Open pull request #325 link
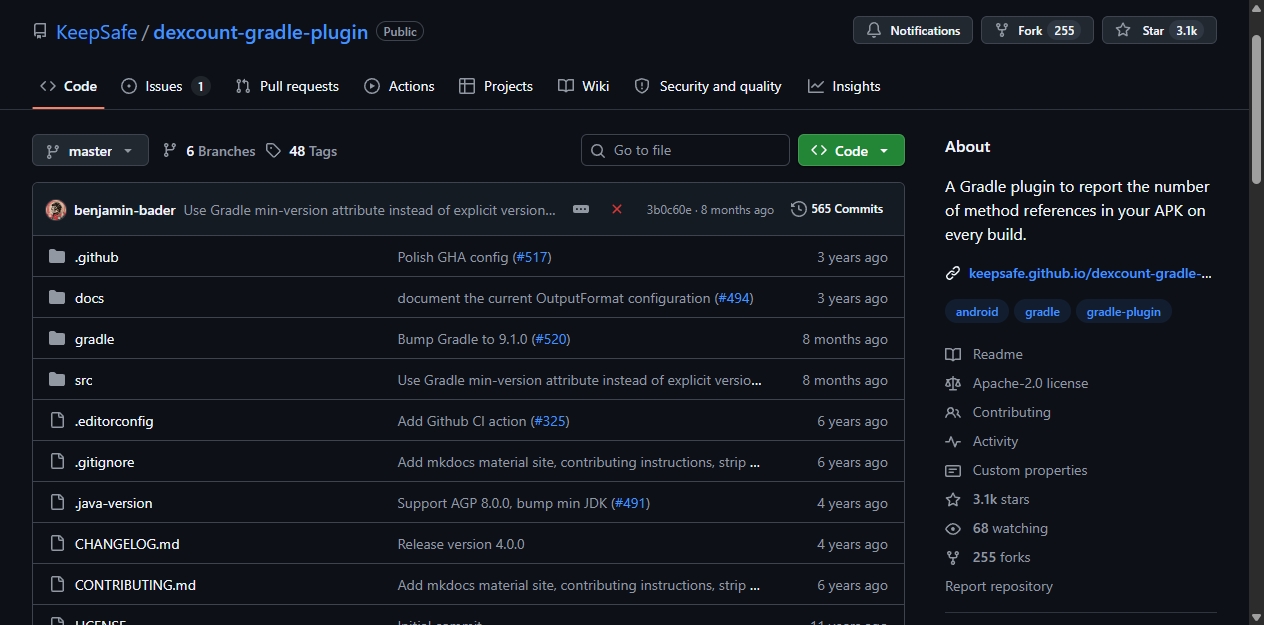Viewport: 1264px width, 625px height. 550,421
